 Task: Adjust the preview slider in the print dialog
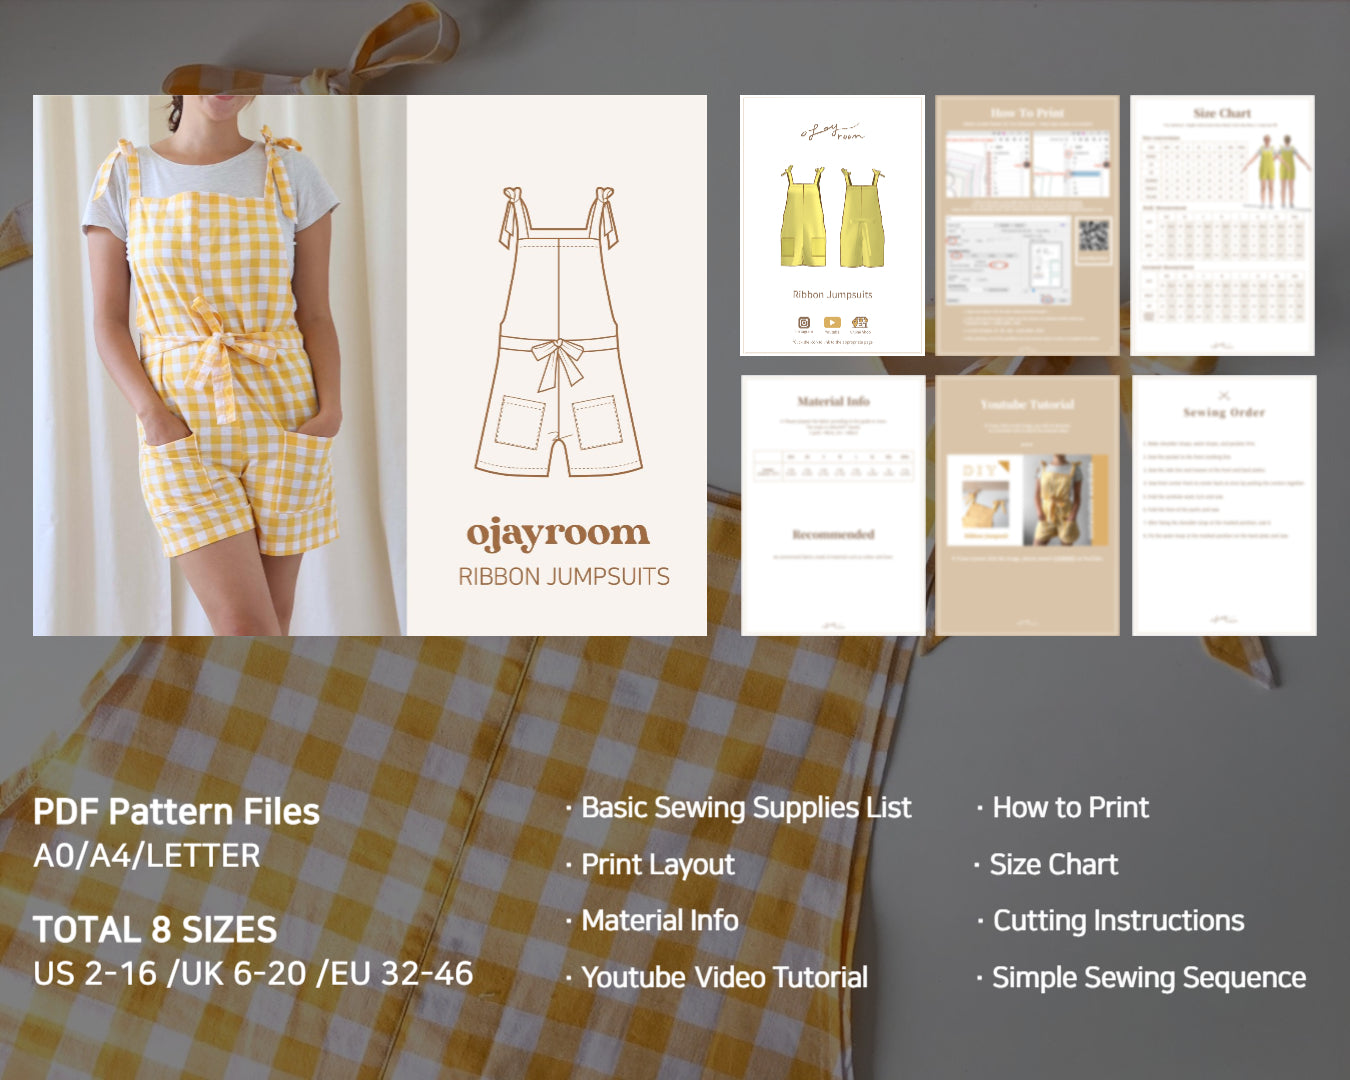(1032, 290)
